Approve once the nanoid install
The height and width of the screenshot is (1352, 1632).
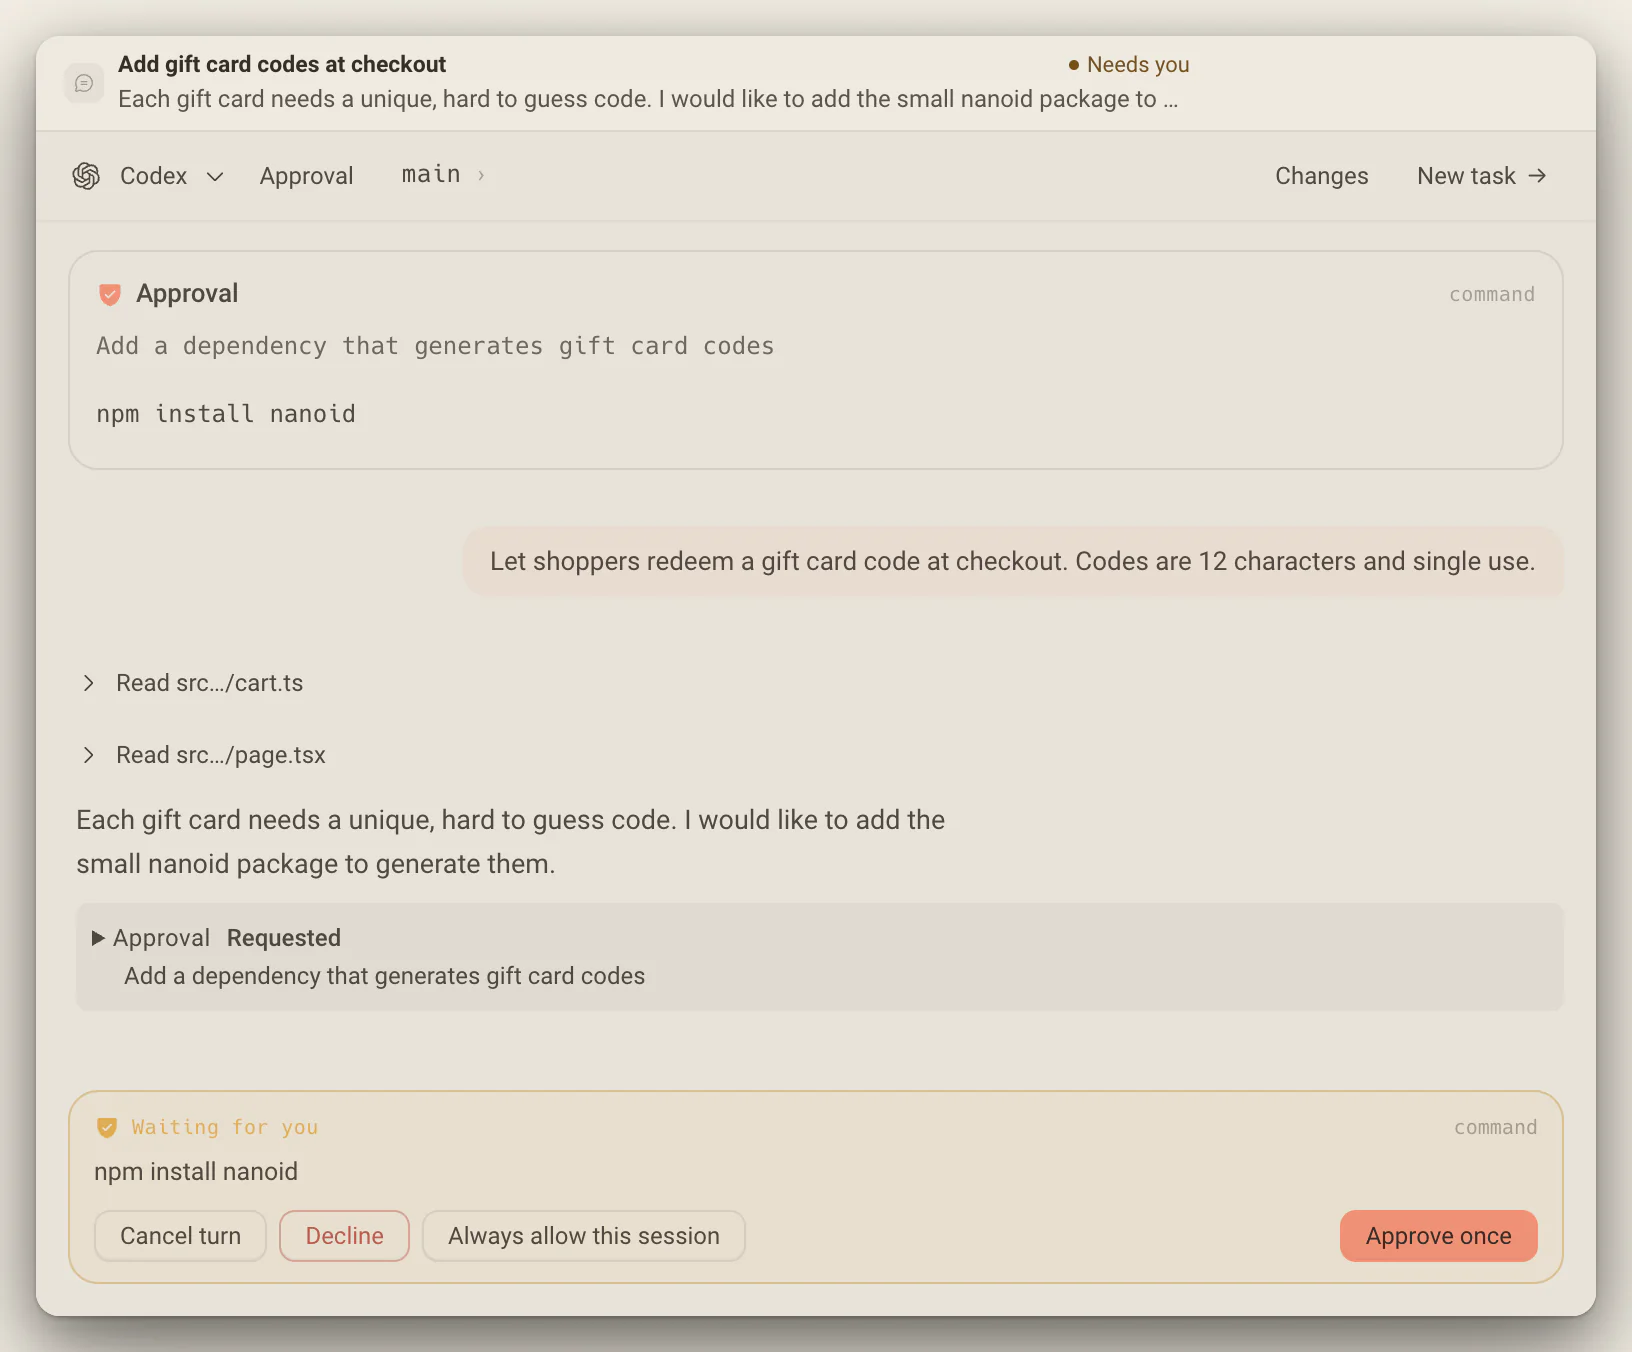click(1438, 1236)
